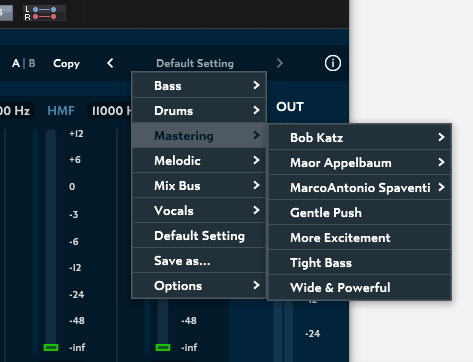Image resolution: width=473 pixels, height=362 pixels.
Task: Expand the Bass preset category
Action: click(199, 85)
